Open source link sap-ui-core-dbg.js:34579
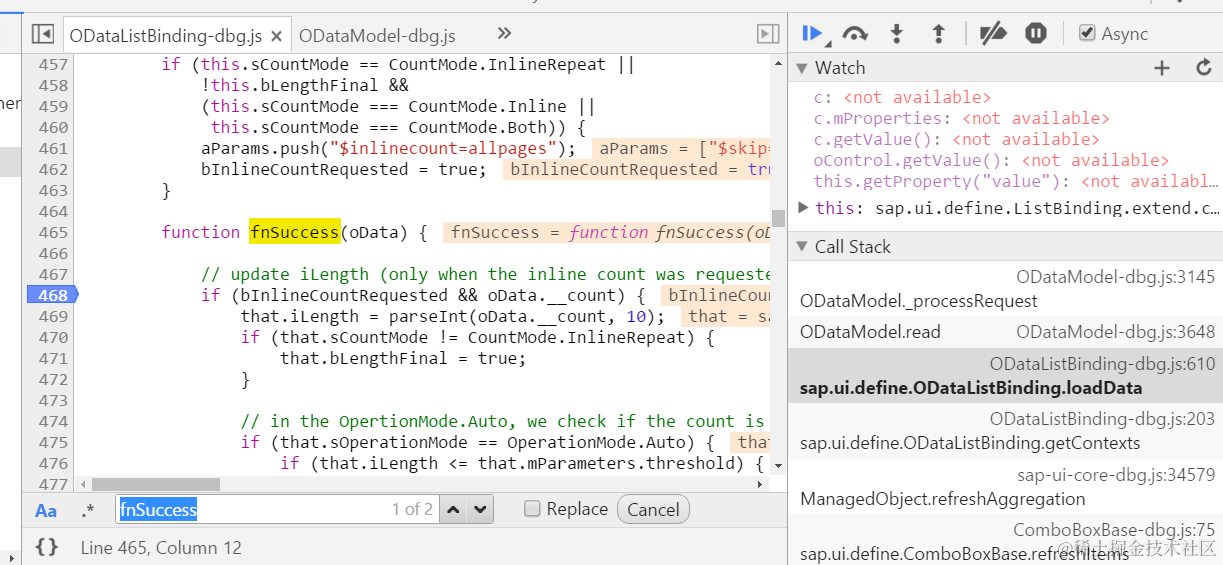 click(x=1116, y=475)
